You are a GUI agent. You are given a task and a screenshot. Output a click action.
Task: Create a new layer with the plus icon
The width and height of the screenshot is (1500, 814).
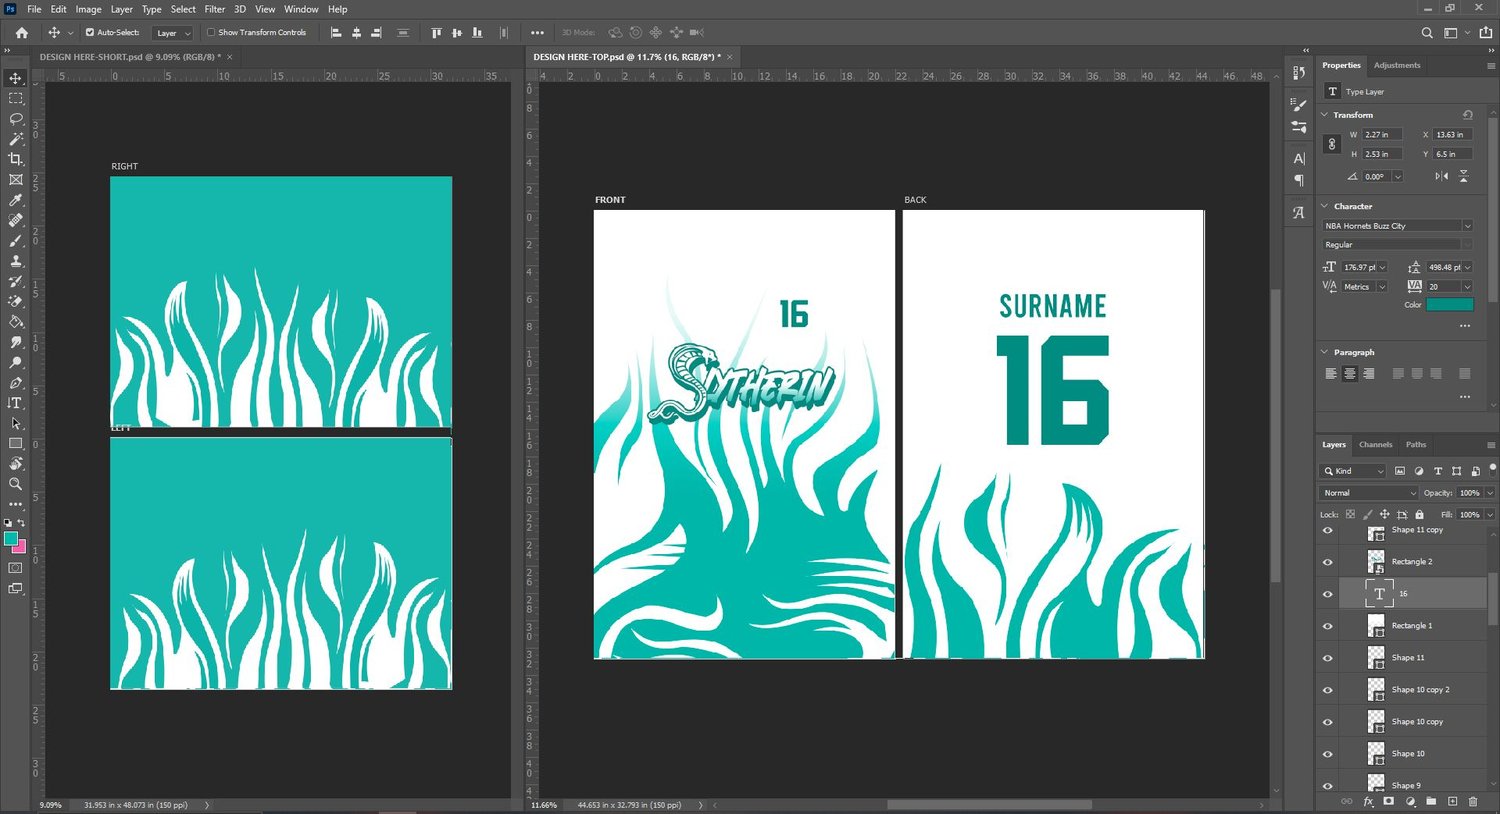tap(1453, 802)
